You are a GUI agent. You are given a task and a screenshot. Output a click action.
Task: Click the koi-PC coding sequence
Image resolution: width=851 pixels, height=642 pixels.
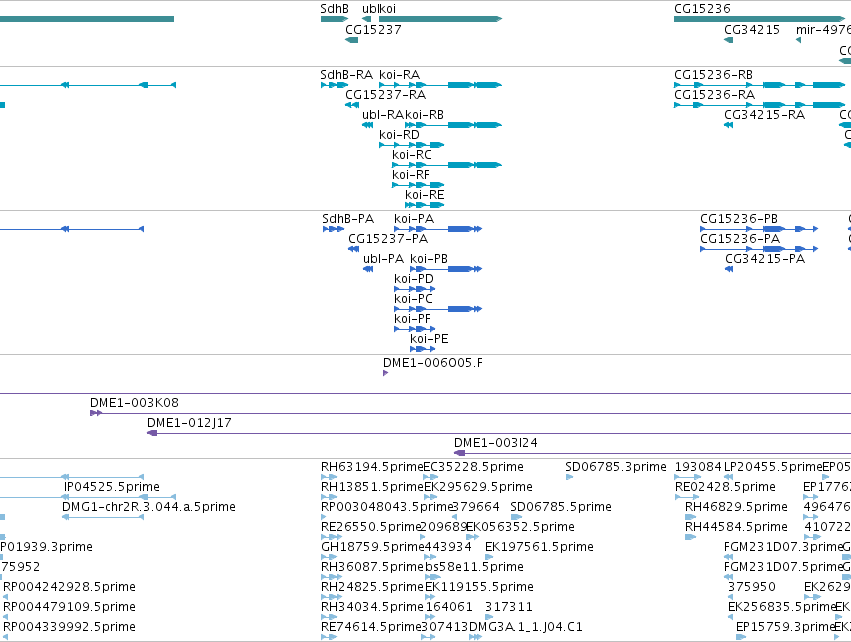pyautogui.click(x=438, y=309)
